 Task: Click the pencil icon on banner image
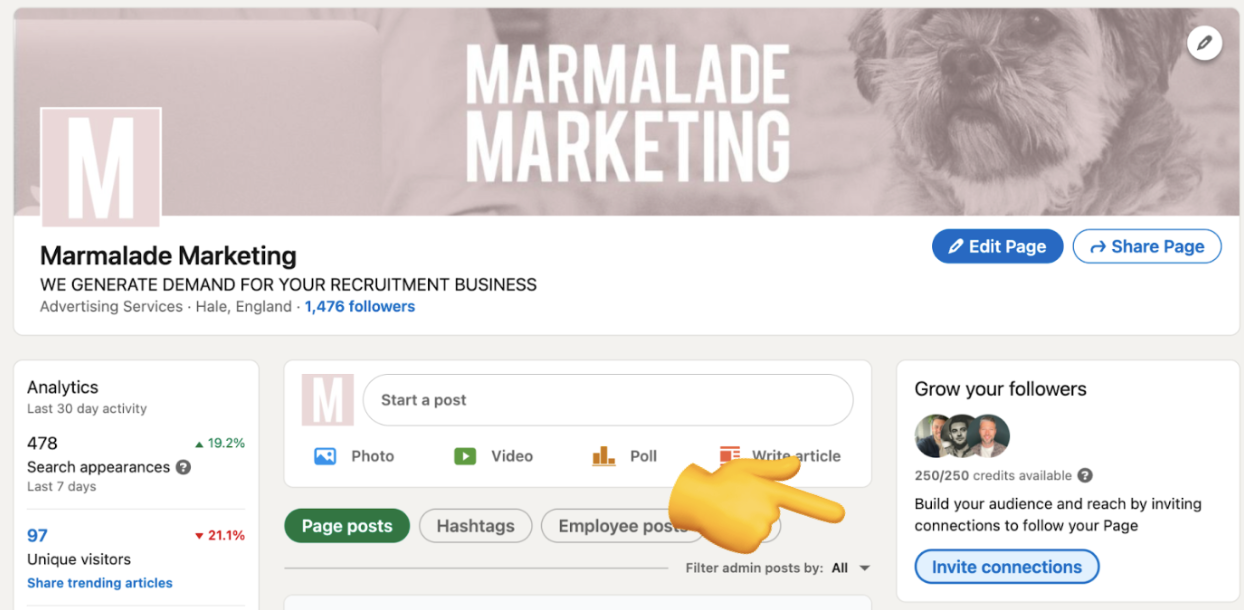click(x=1205, y=43)
